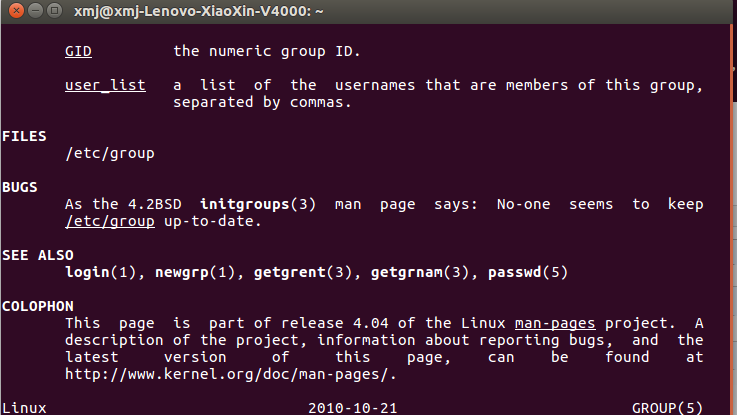Viewport: 737px width, 415px height.
Task: Click the initgroups(3) reference
Action: [258, 204]
